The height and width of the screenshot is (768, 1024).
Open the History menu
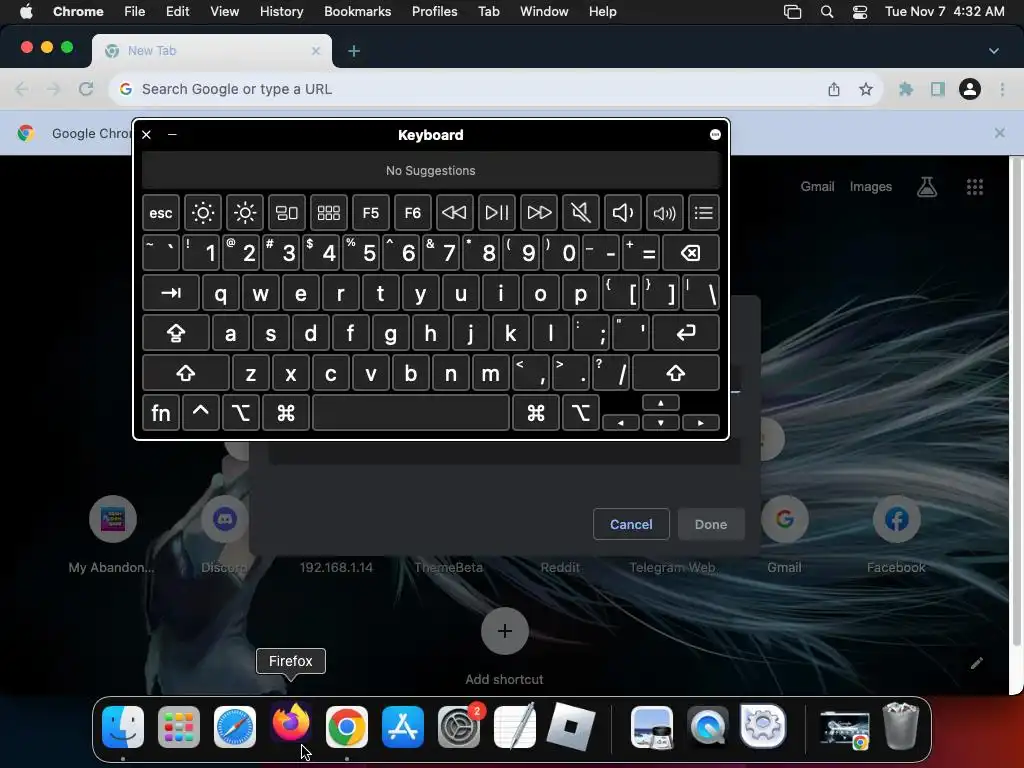pyautogui.click(x=281, y=12)
